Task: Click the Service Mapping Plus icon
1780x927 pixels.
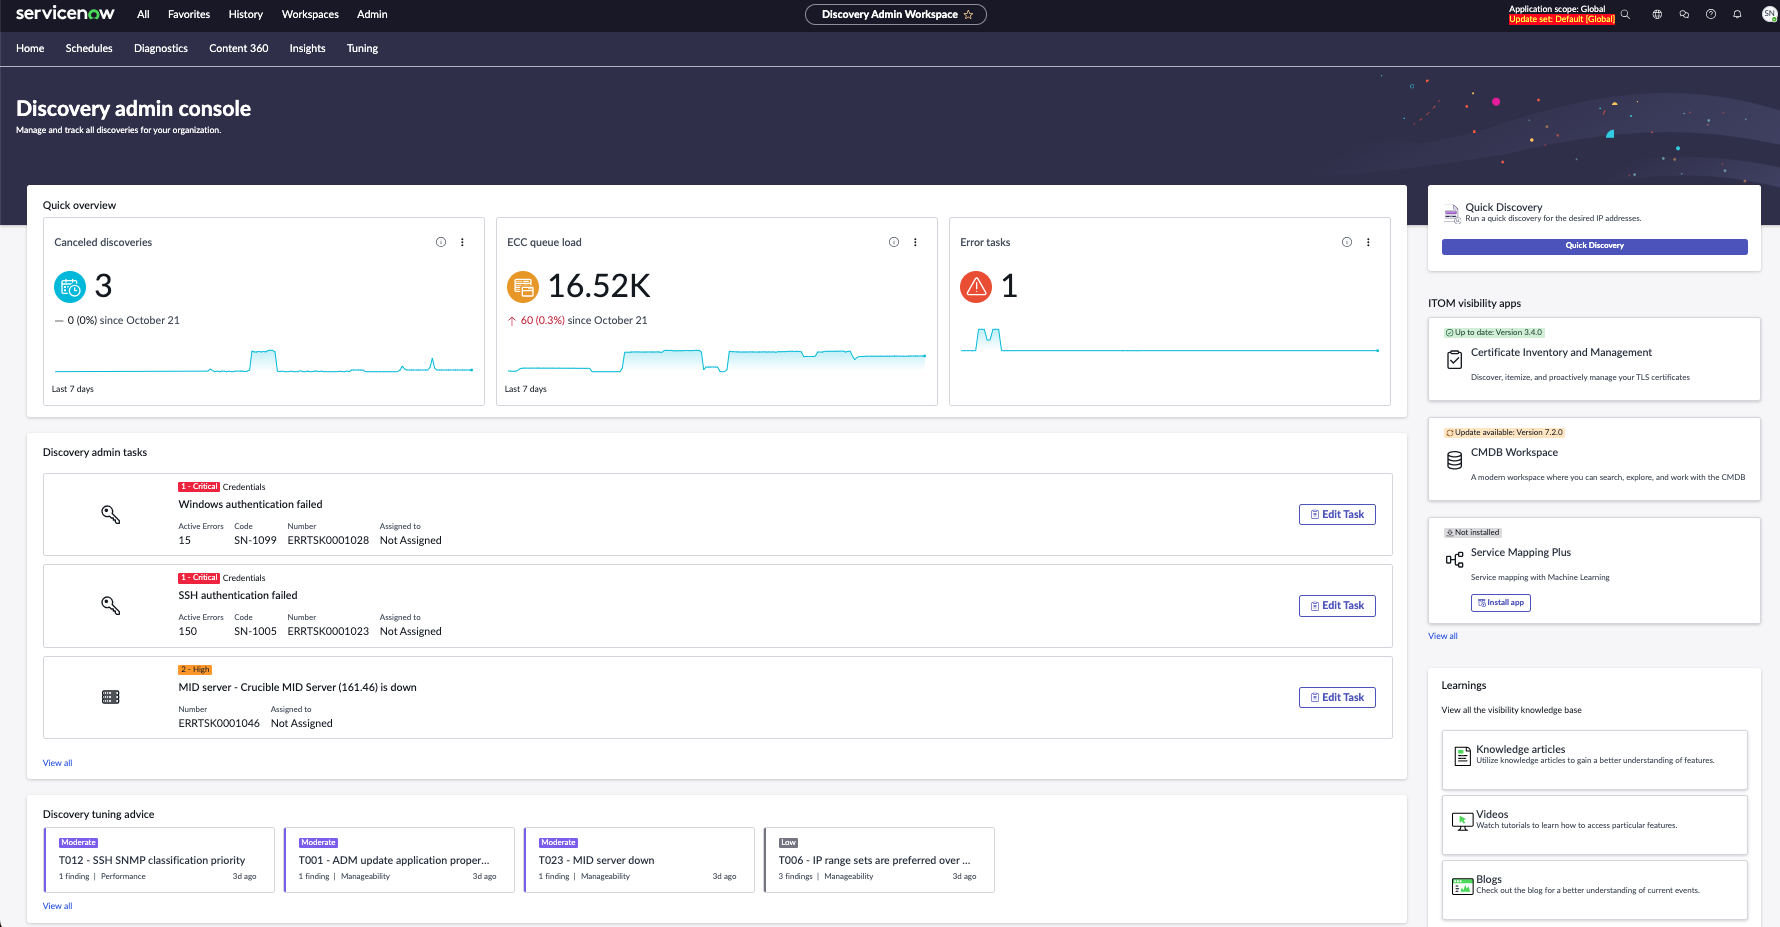Action: pos(1455,560)
